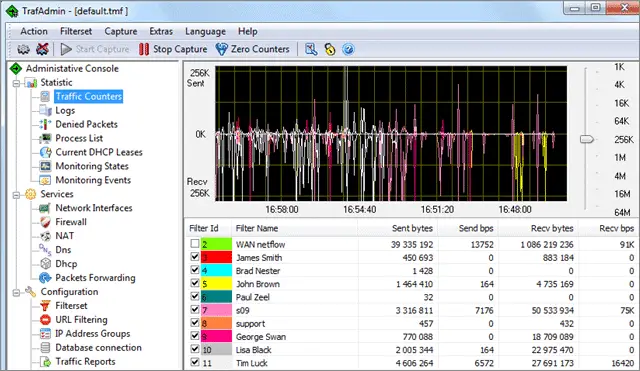Click the blue help question icon
Screen dimensions: 640x371
[x=348, y=49]
